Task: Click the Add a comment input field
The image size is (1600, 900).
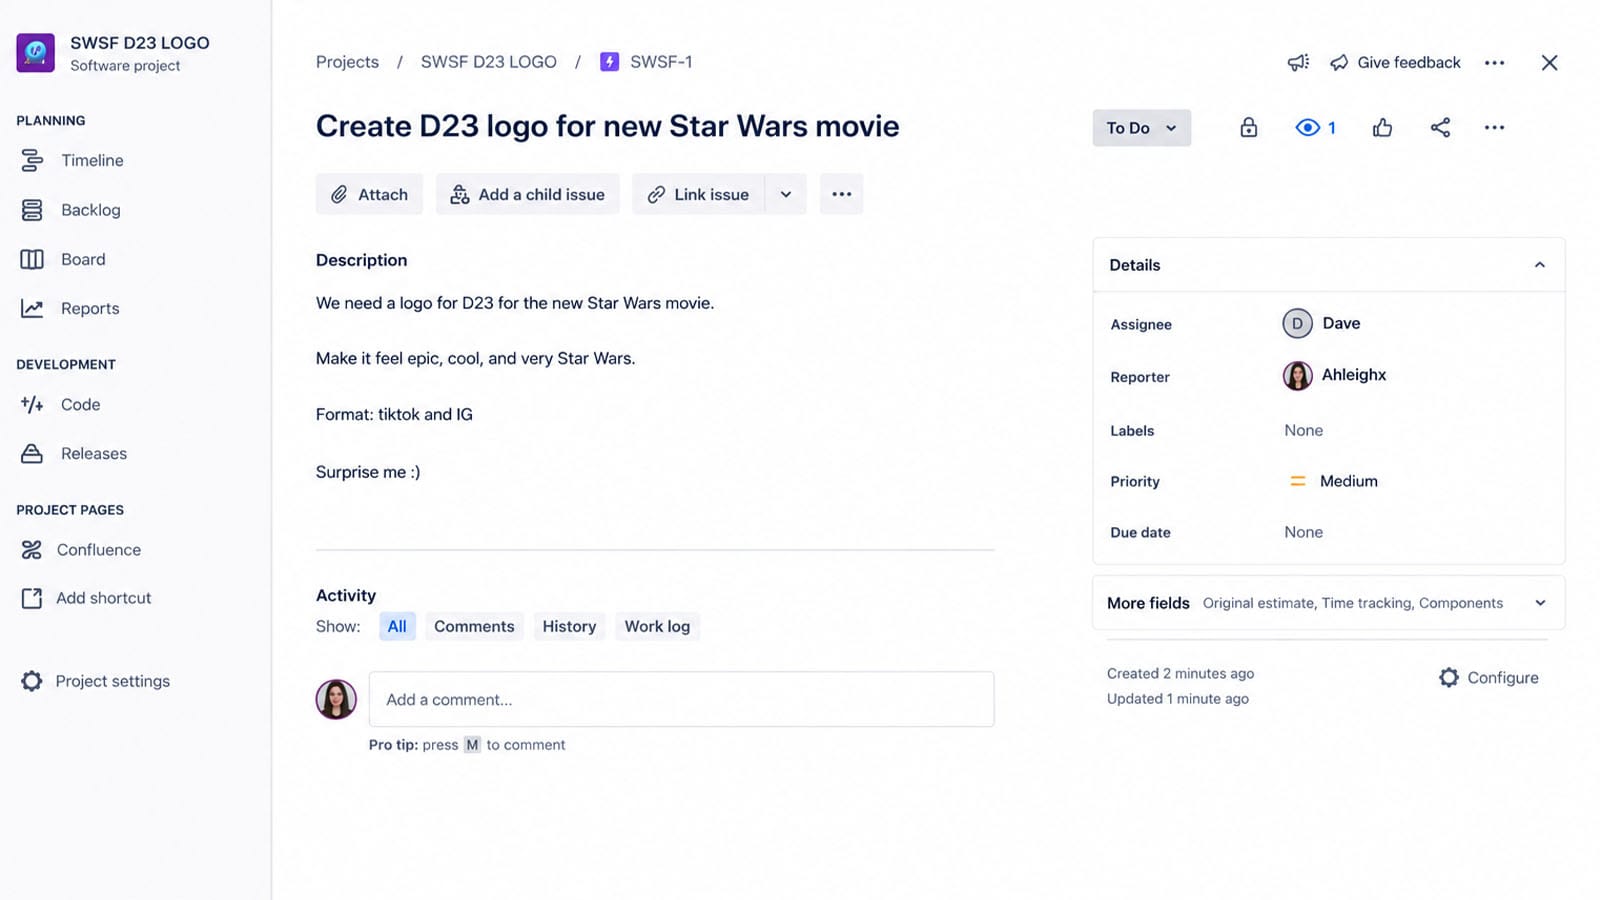Action: (681, 700)
